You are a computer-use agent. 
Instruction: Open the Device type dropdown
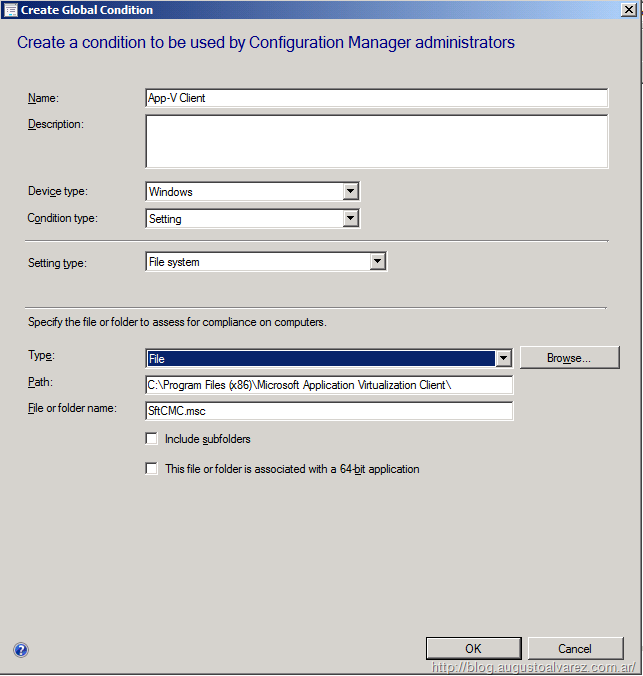(350, 191)
